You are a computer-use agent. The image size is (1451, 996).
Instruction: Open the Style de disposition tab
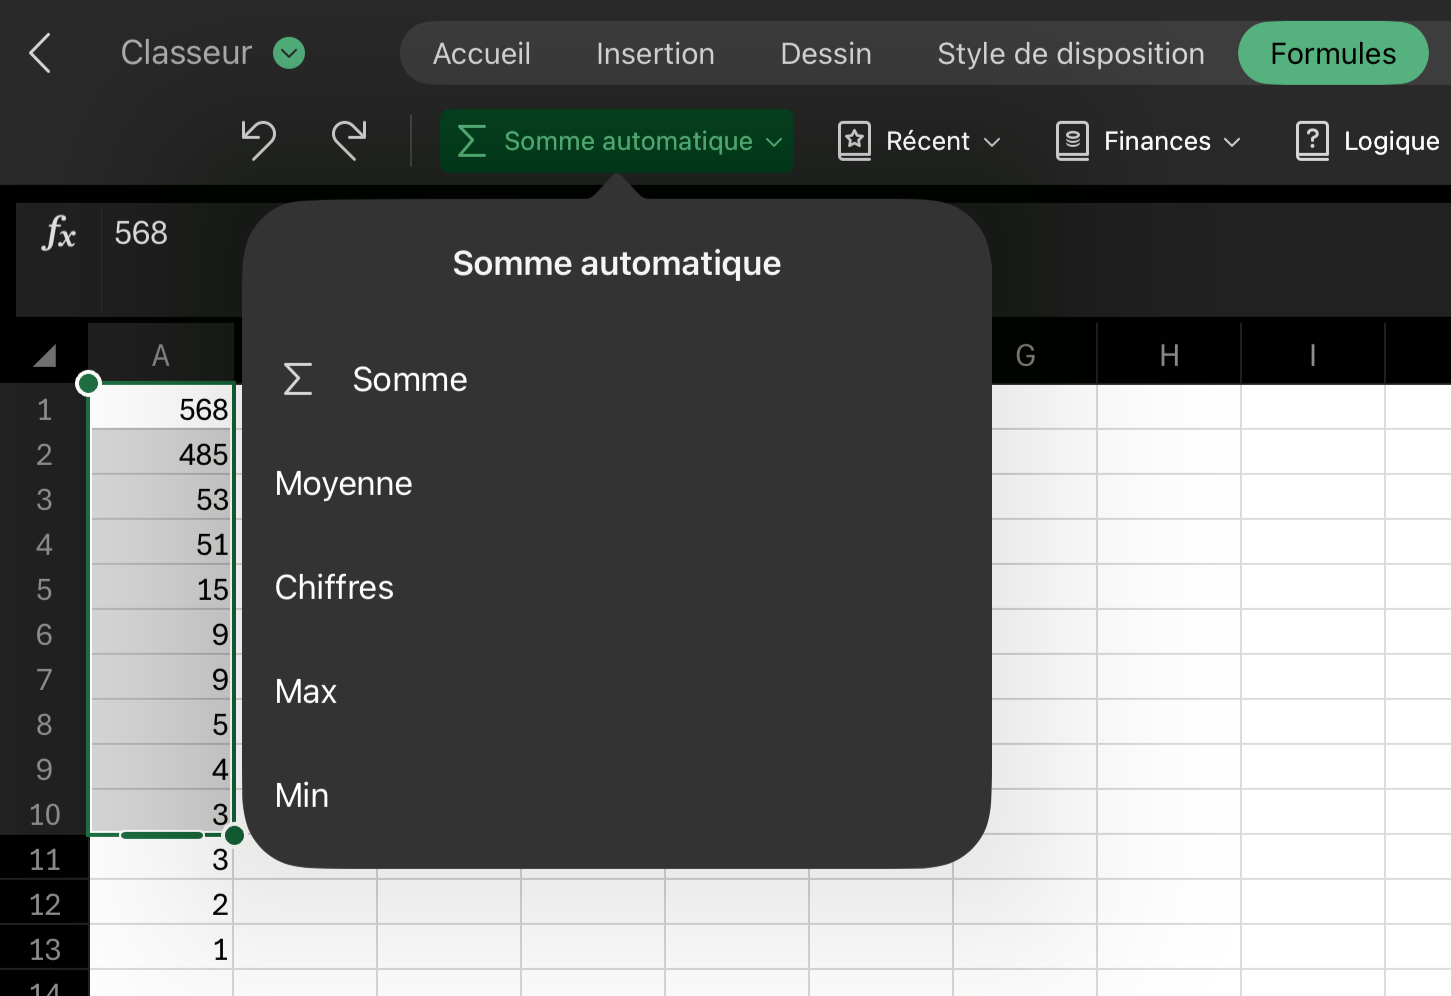(x=1071, y=53)
